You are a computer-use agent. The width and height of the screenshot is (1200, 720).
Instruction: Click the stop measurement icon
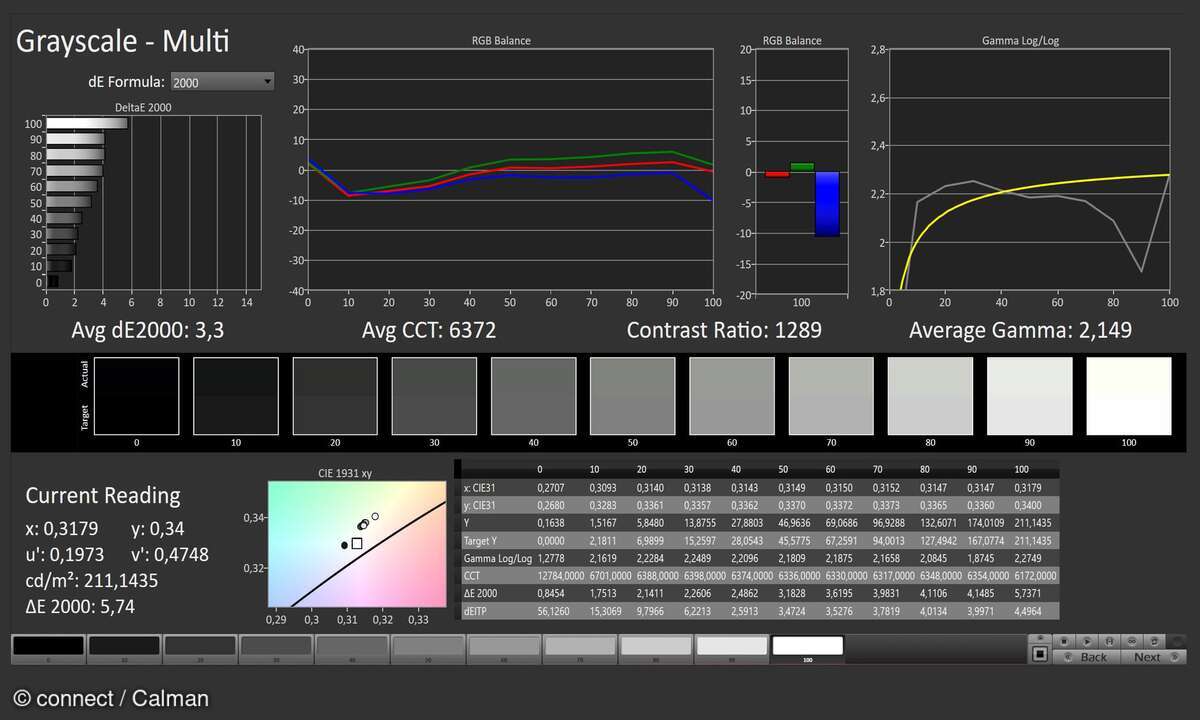[1064, 640]
